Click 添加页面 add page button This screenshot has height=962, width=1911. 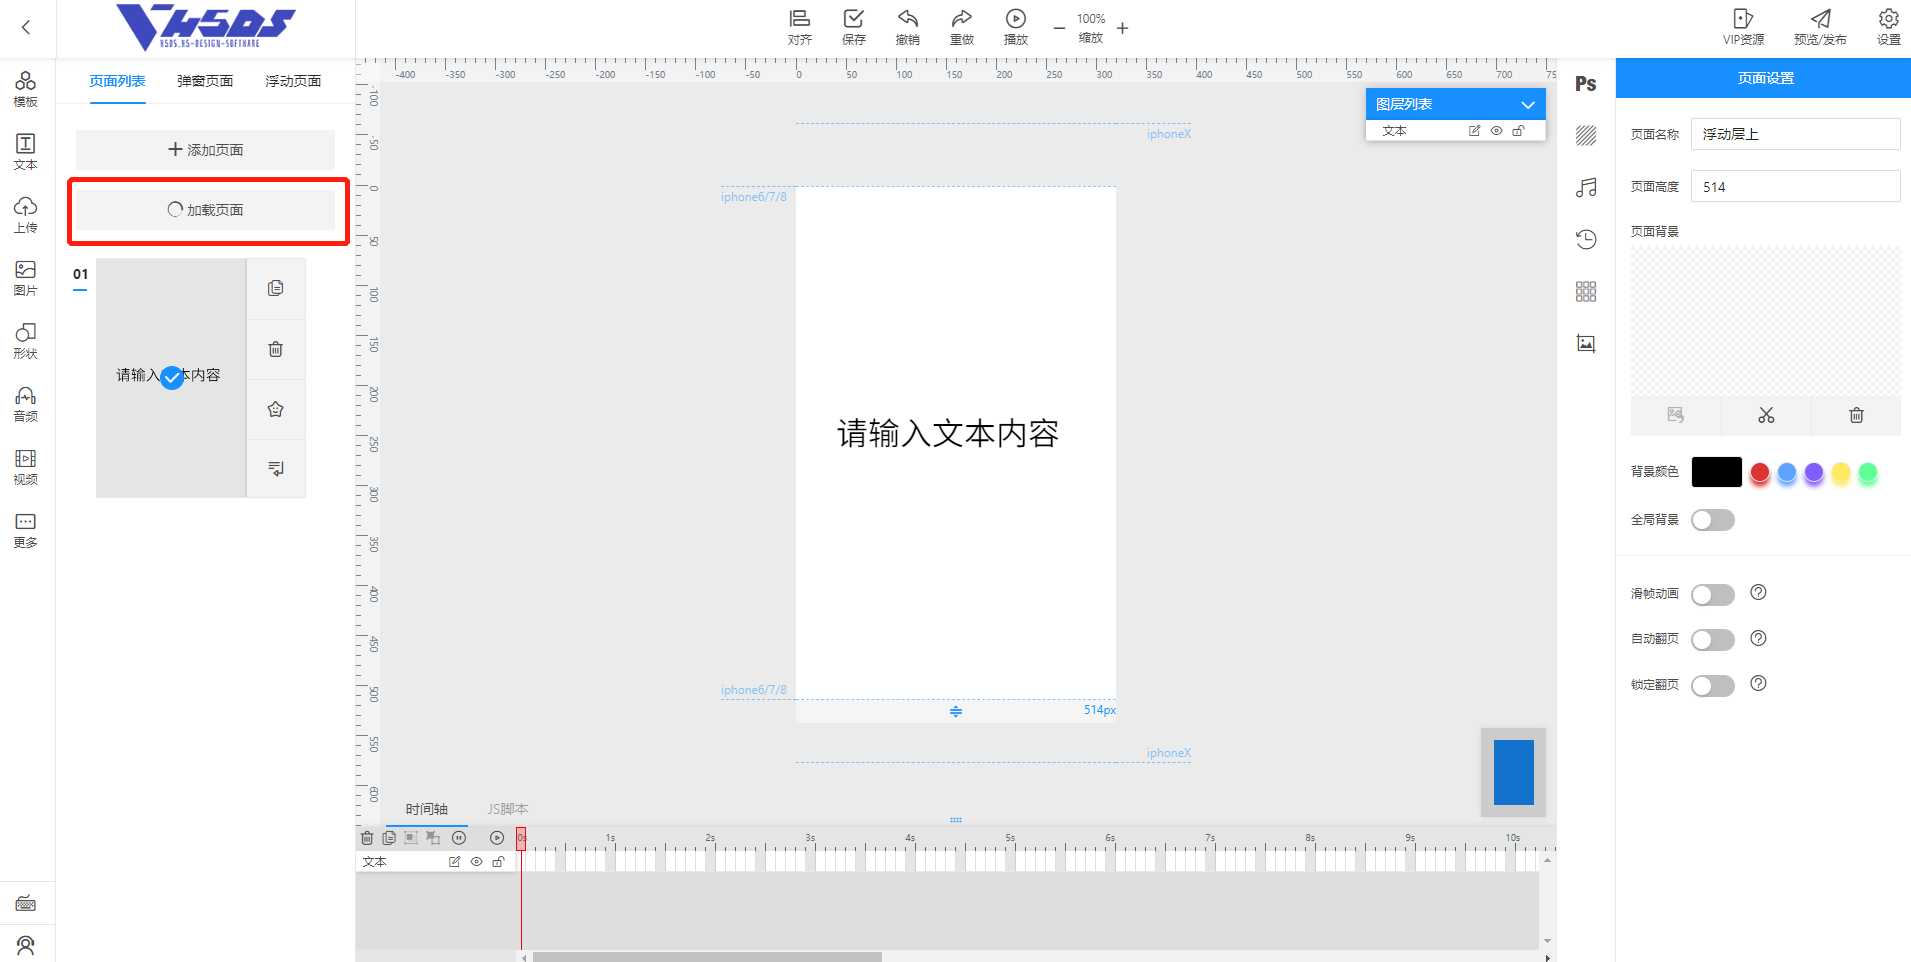click(x=206, y=150)
